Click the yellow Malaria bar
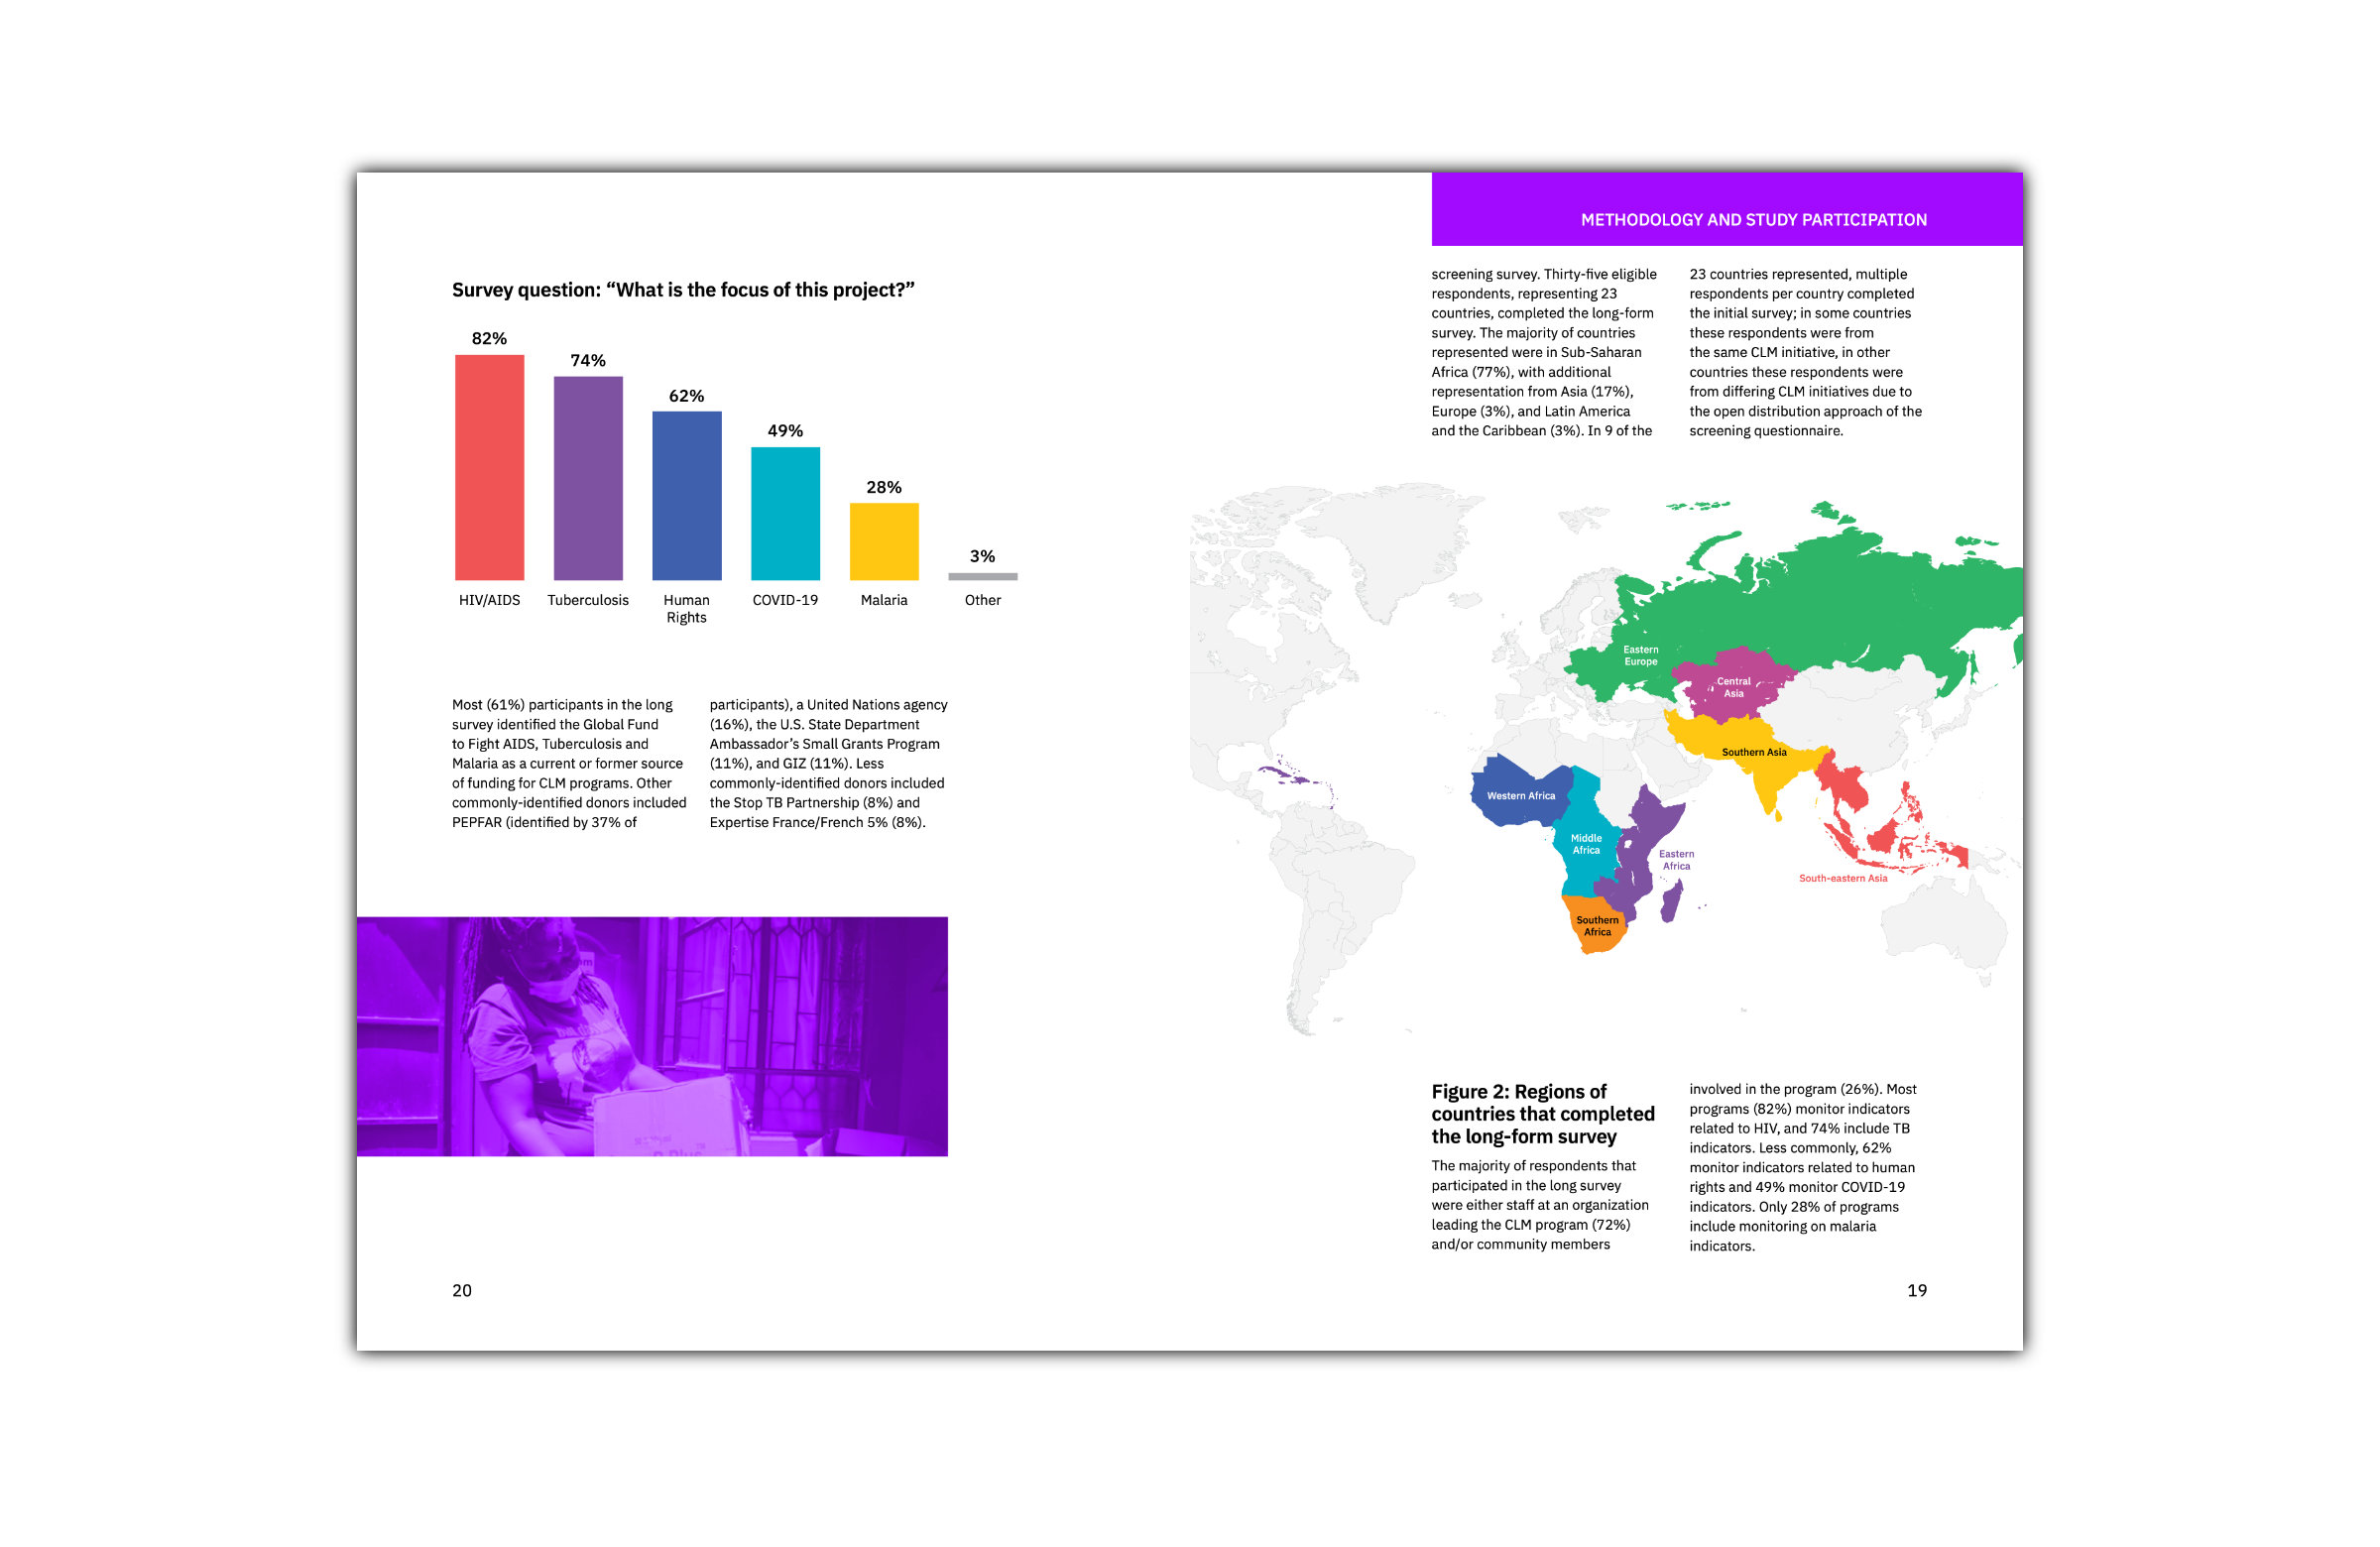The height and width of the screenshot is (1547, 2380). pos(883,541)
